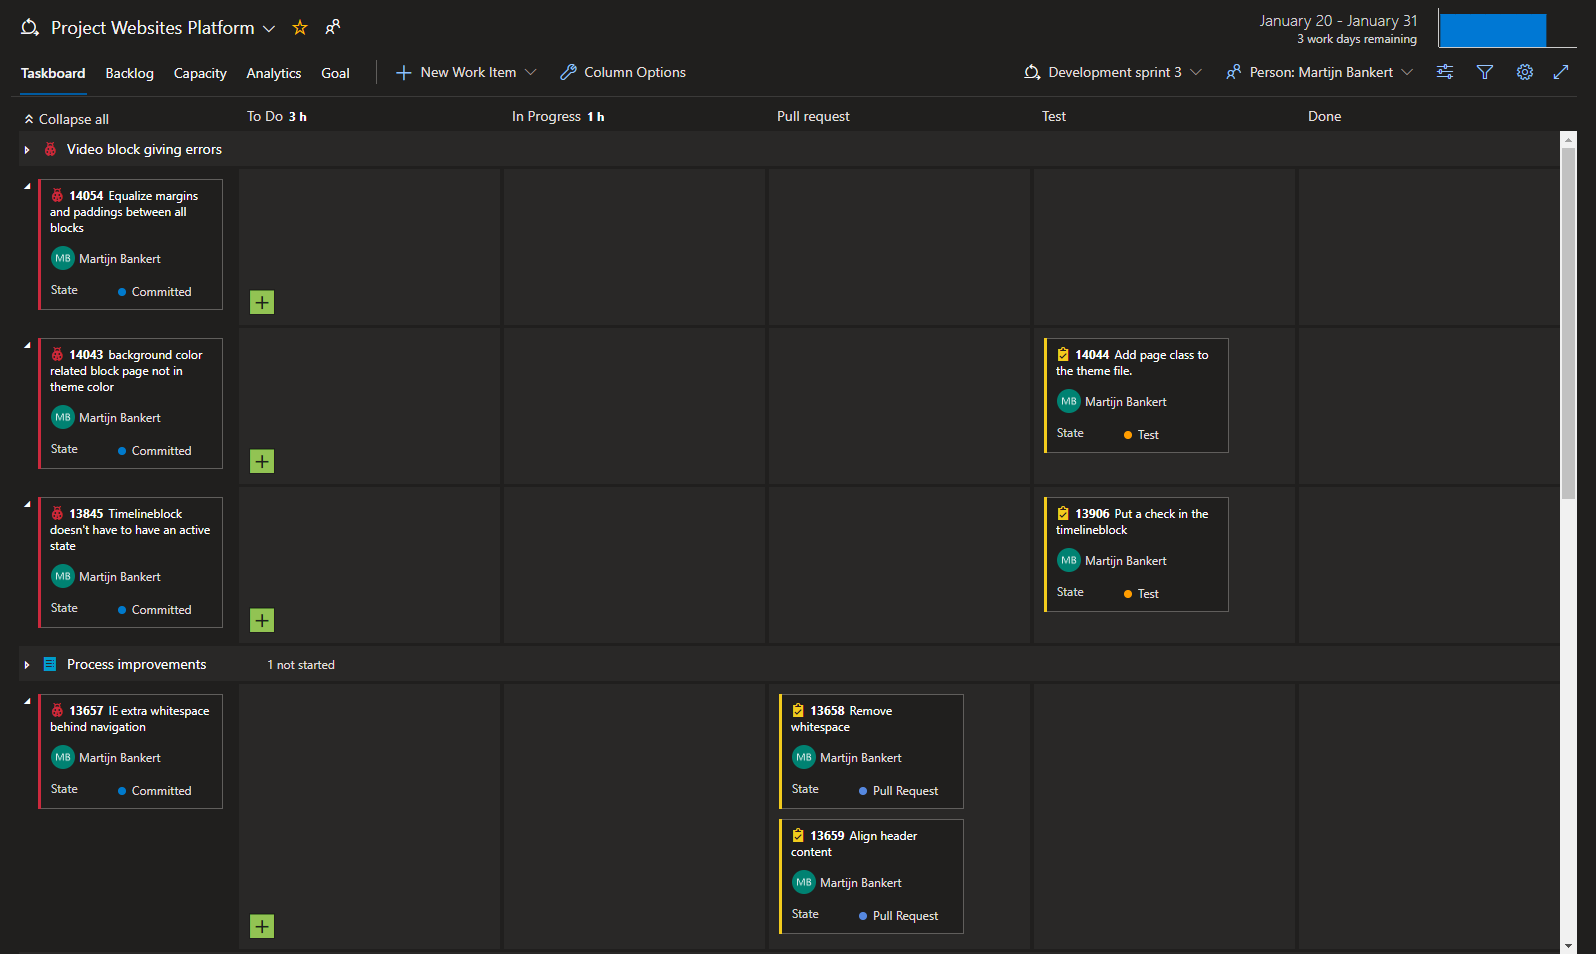The image size is (1596, 954).
Task: Open Person: Martijn Bankert filter dropdown
Action: pyautogui.click(x=1320, y=72)
